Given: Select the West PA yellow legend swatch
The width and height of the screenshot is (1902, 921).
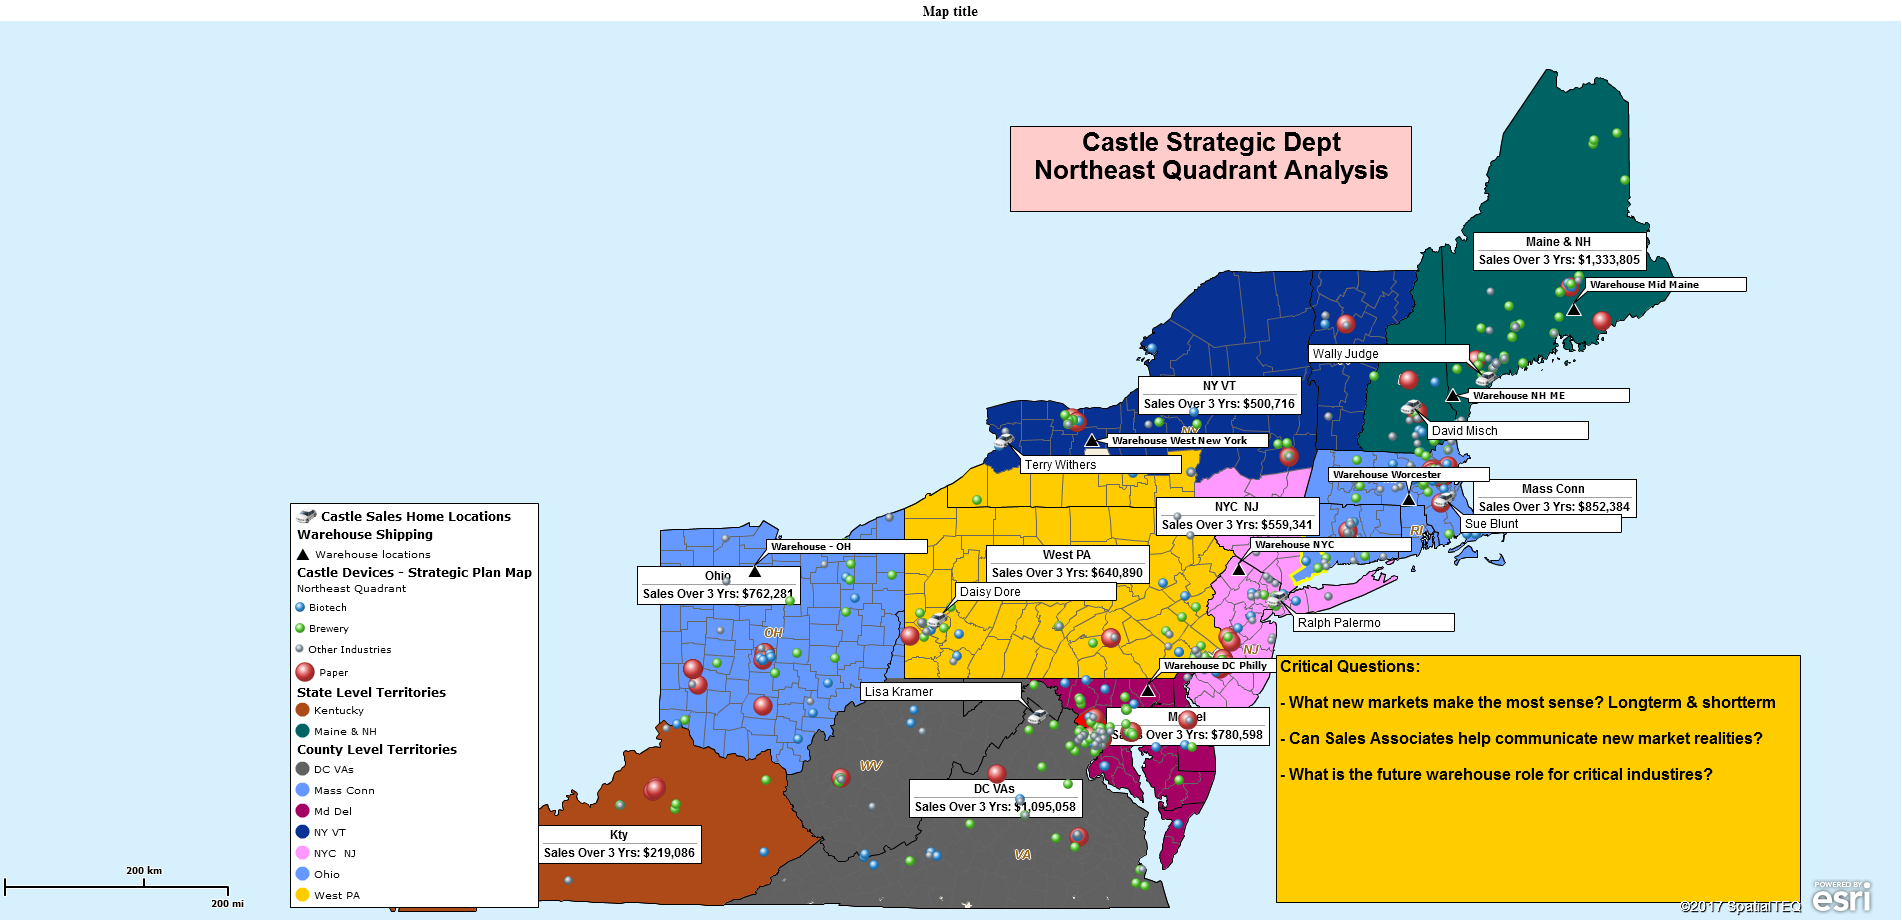Looking at the screenshot, I should pos(303,895).
